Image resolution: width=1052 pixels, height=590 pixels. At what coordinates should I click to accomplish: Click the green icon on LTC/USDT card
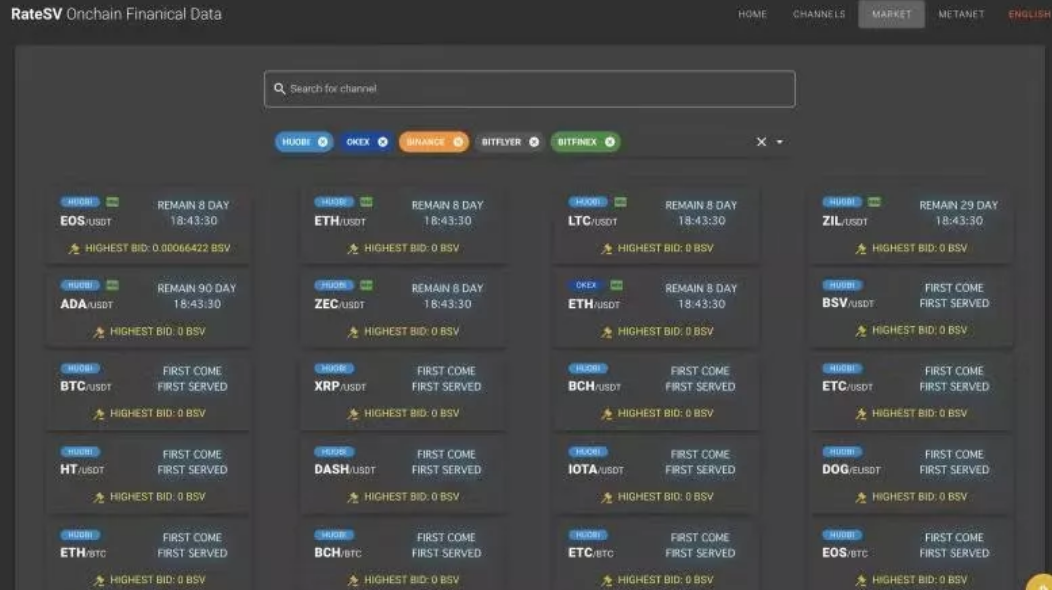pos(621,202)
